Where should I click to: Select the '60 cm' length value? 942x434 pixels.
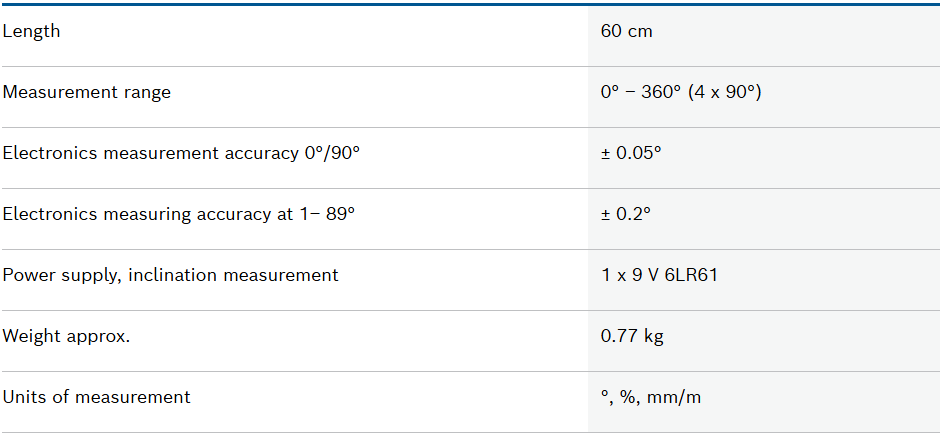pyautogui.click(x=626, y=31)
